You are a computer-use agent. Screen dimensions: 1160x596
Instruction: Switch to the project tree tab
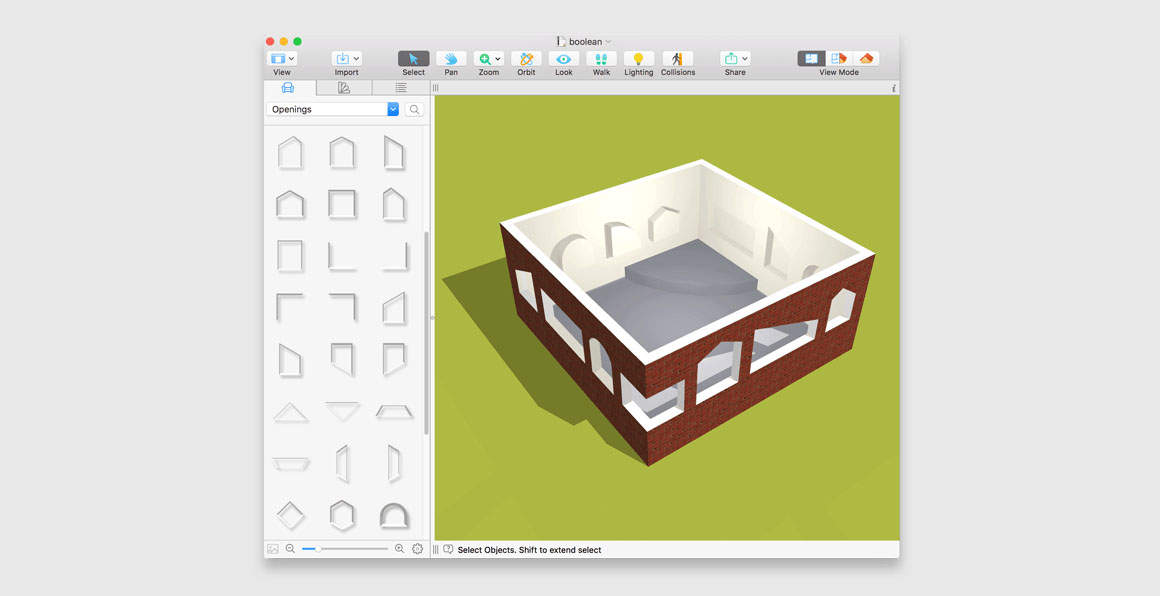(x=400, y=88)
